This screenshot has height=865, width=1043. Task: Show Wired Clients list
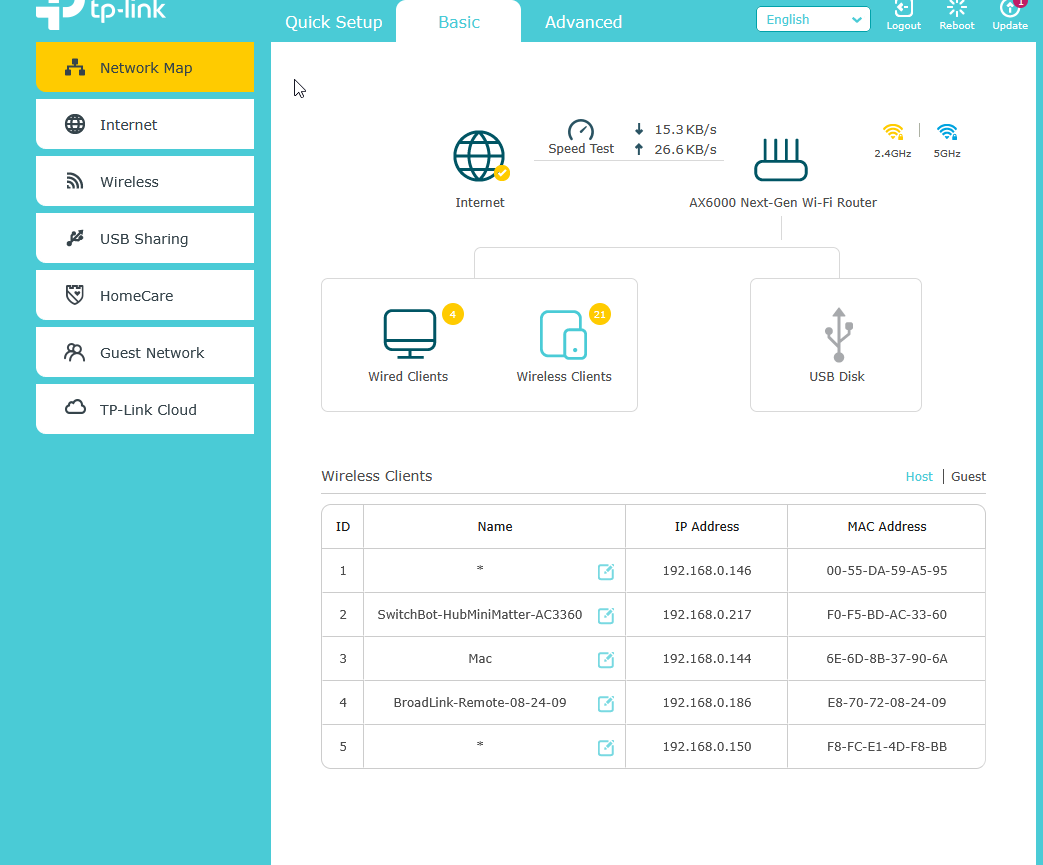point(409,334)
